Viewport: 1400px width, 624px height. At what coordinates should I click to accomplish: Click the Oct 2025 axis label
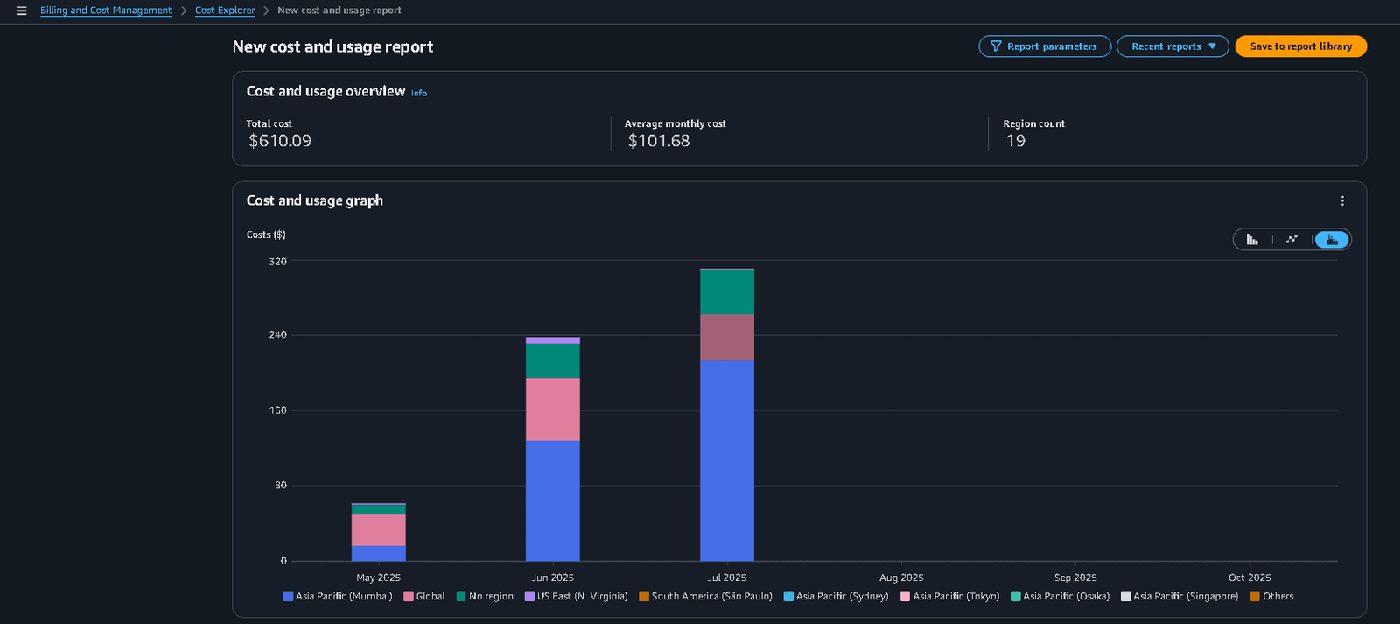coord(1250,577)
